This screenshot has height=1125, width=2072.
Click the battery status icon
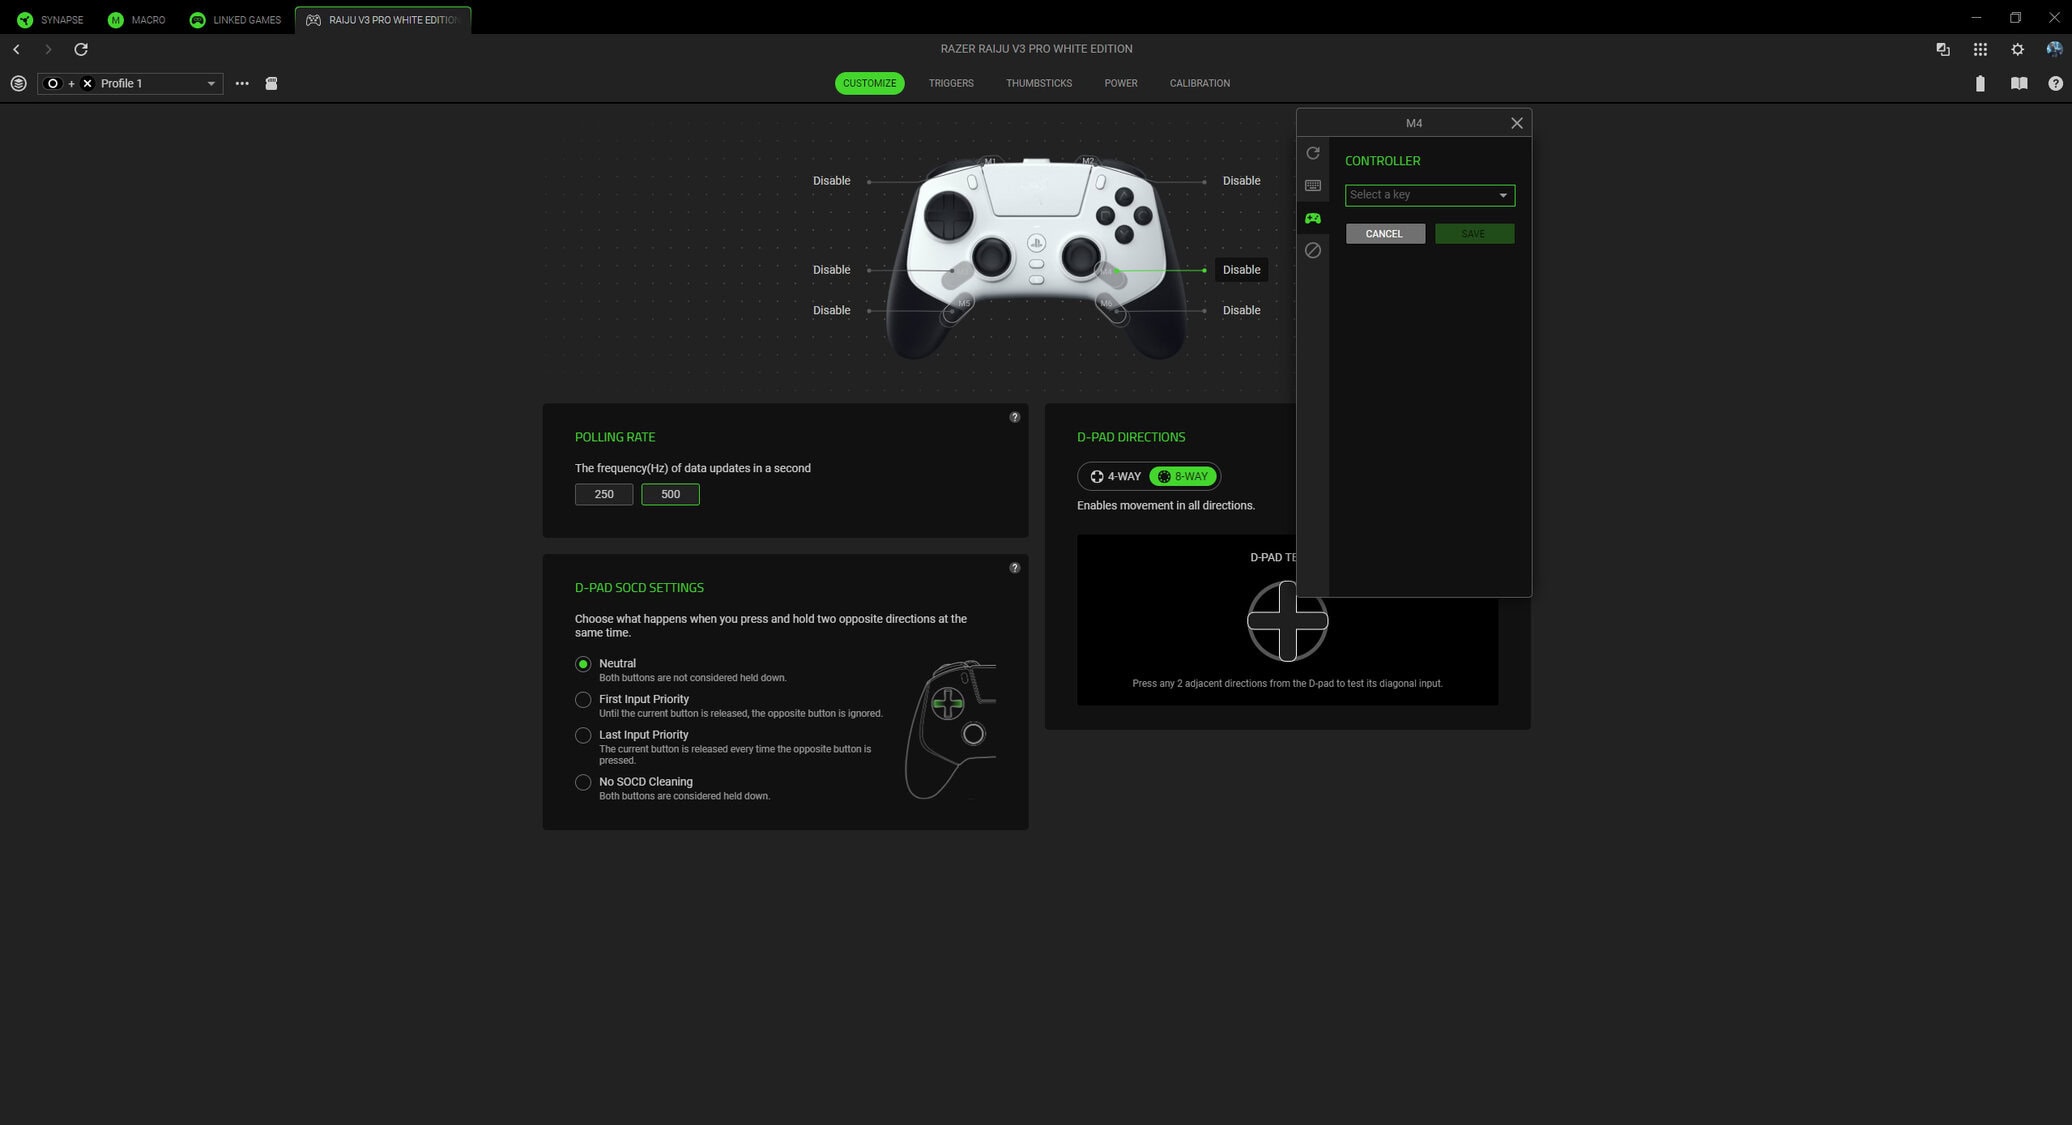pyautogui.click(x=1979, y=84)
